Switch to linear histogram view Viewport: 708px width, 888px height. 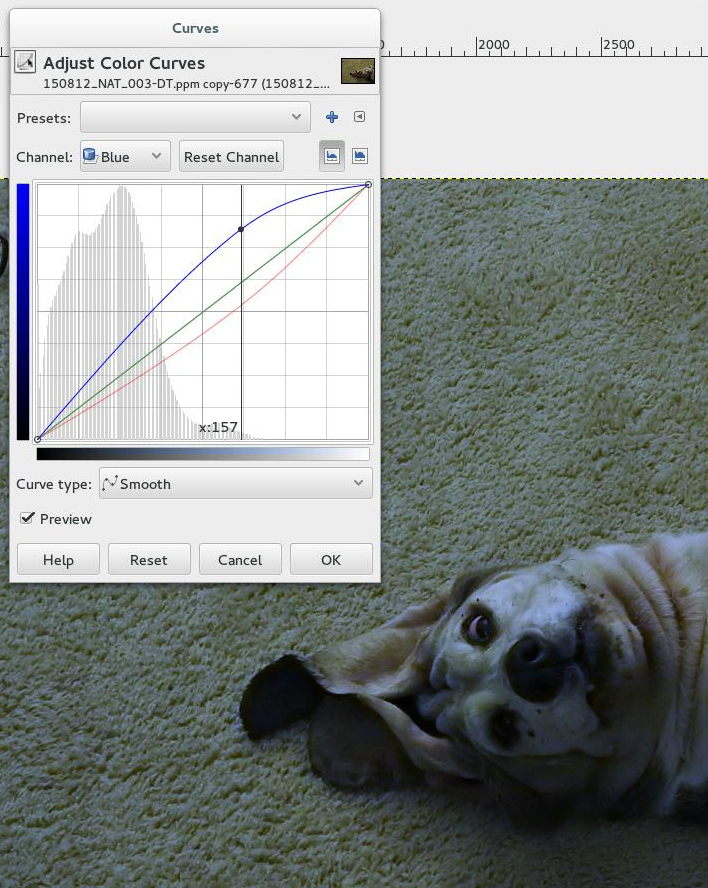point(332,156)
